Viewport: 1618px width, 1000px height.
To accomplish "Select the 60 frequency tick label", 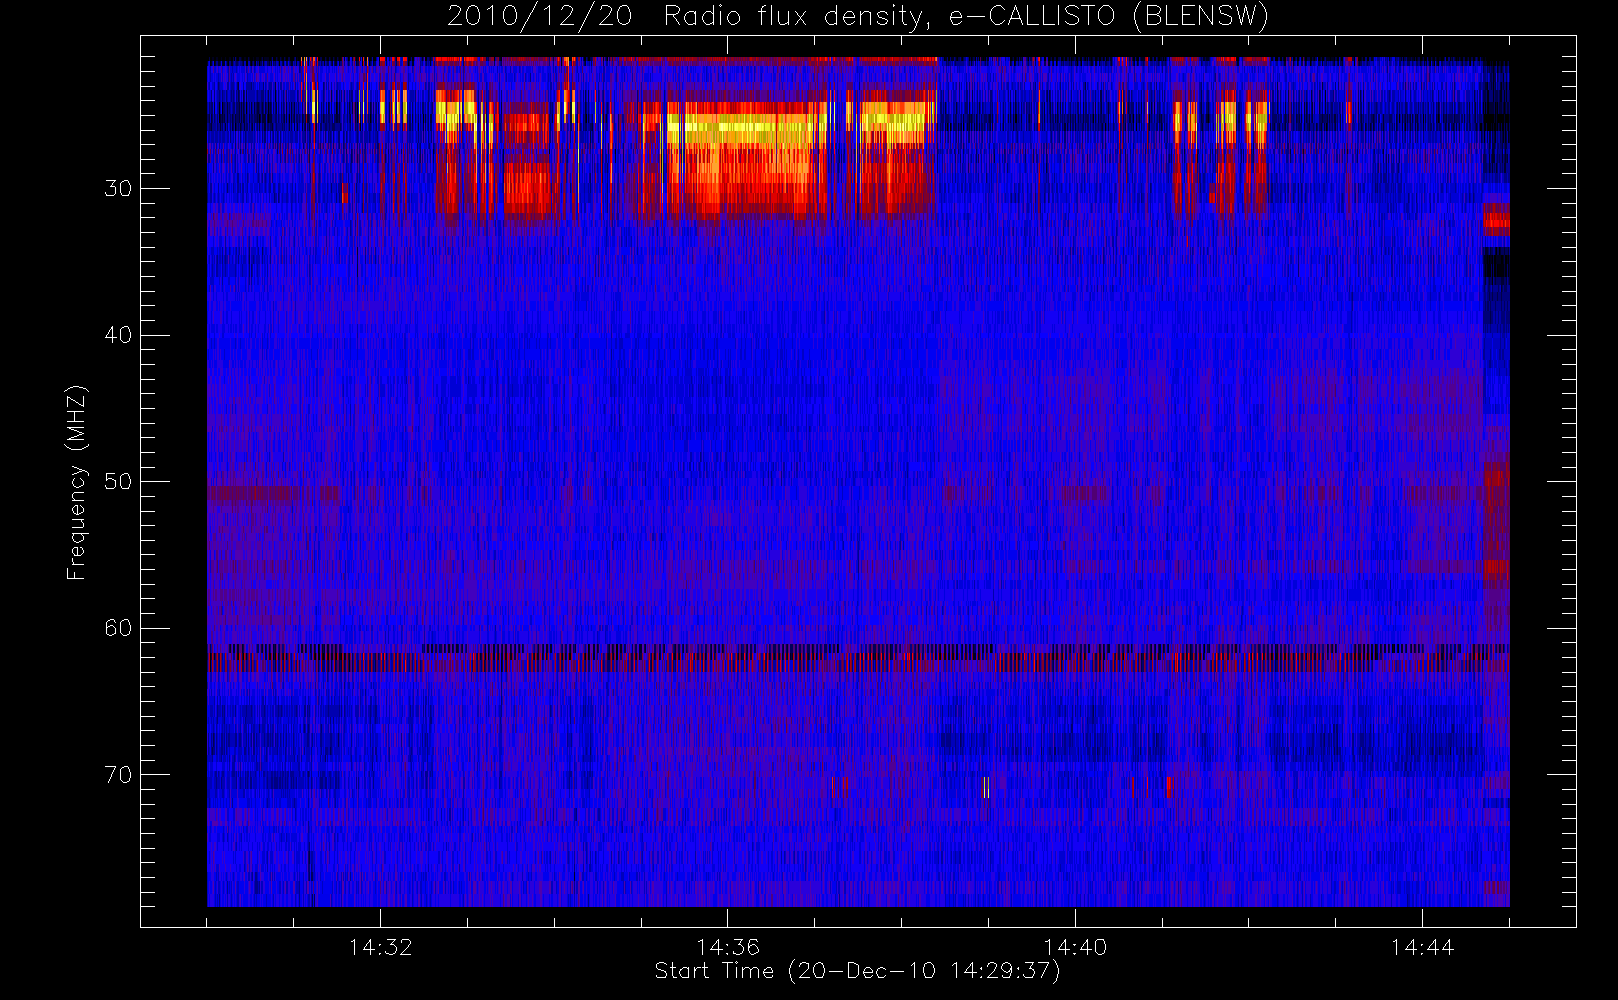I will (118, 628).
